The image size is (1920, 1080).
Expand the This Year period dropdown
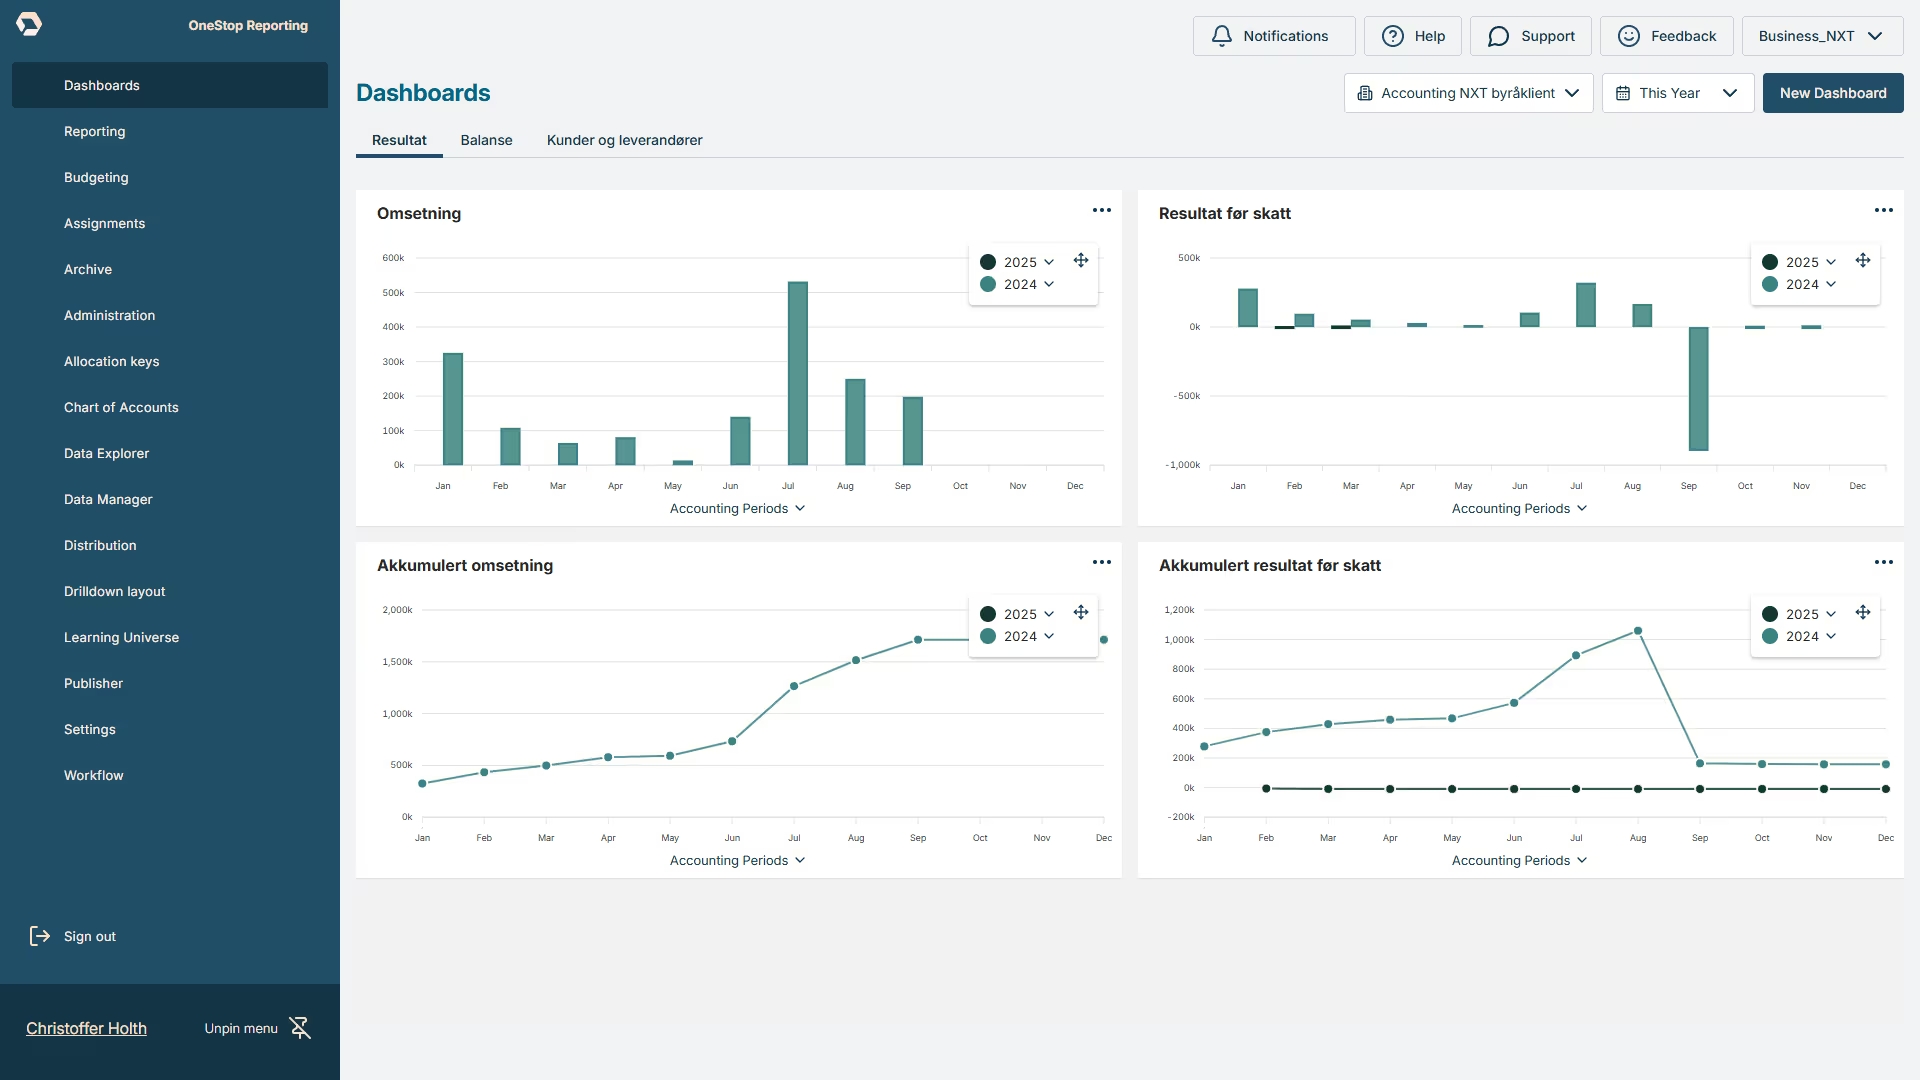(1677, 93)
